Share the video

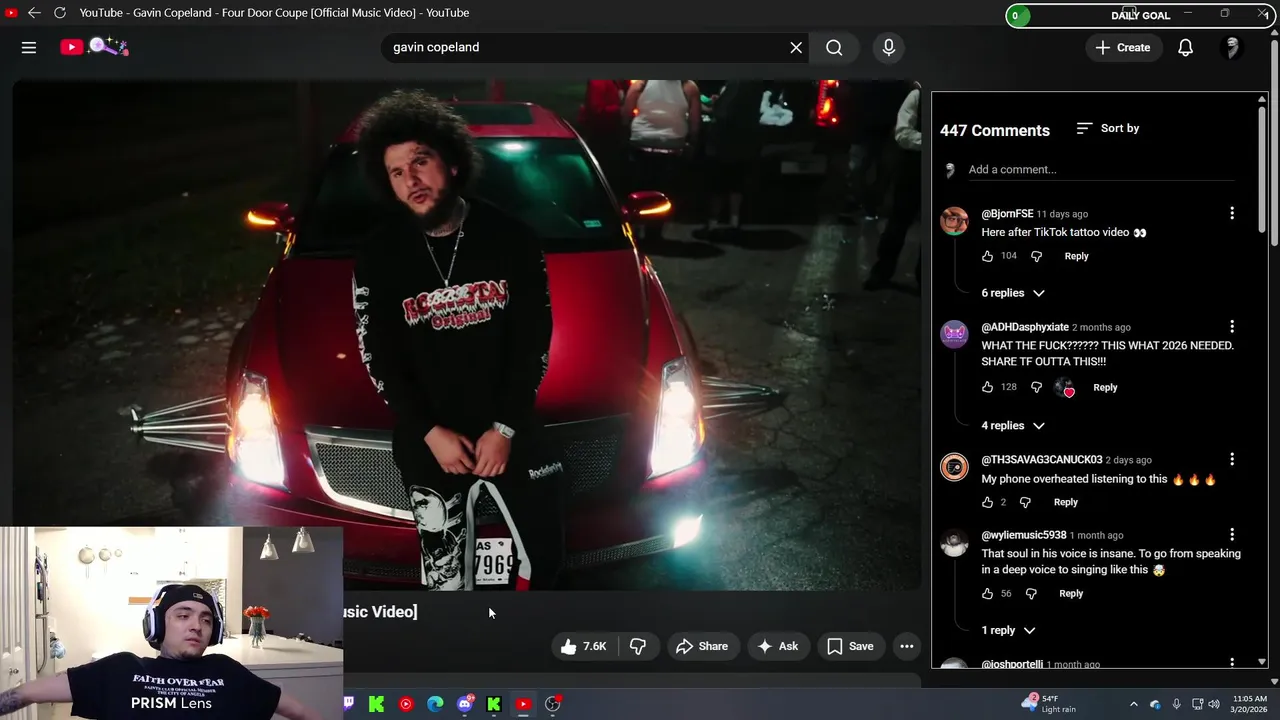tap(702, 646)
